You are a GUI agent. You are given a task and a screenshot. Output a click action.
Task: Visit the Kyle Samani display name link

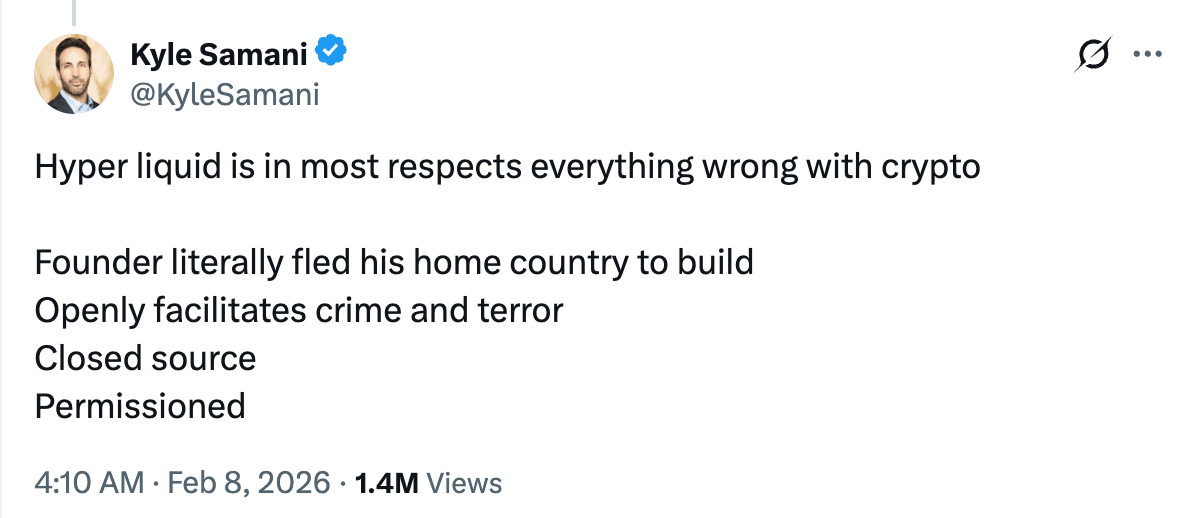[x=219, y=53]
